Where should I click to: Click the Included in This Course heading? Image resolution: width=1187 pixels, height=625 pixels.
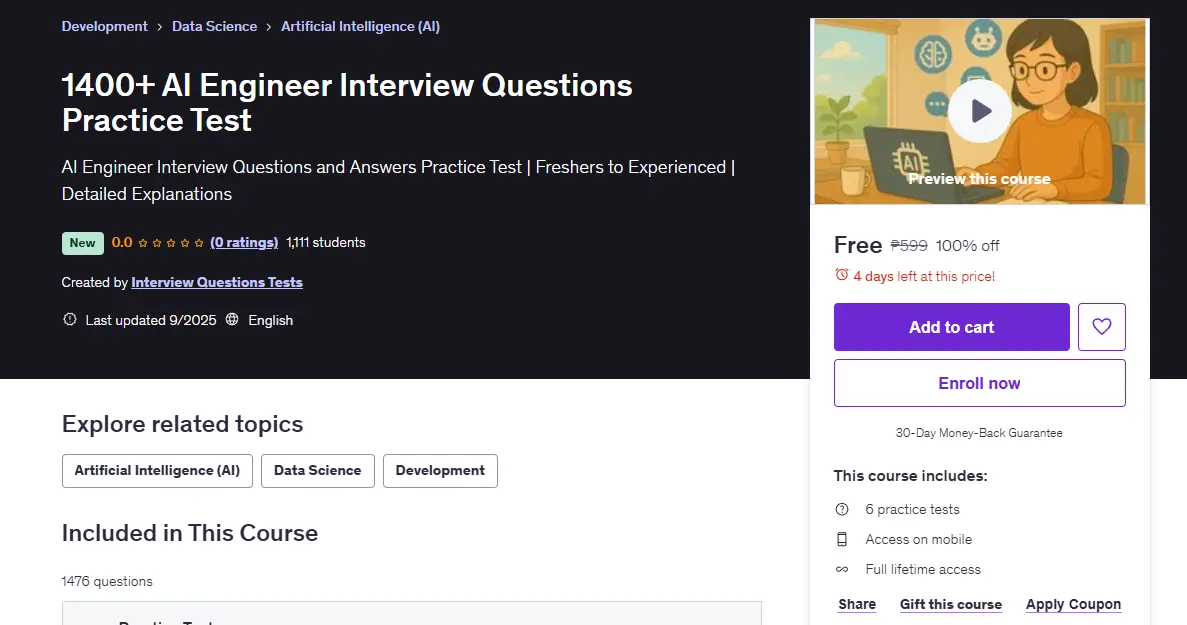pos(190,533)
